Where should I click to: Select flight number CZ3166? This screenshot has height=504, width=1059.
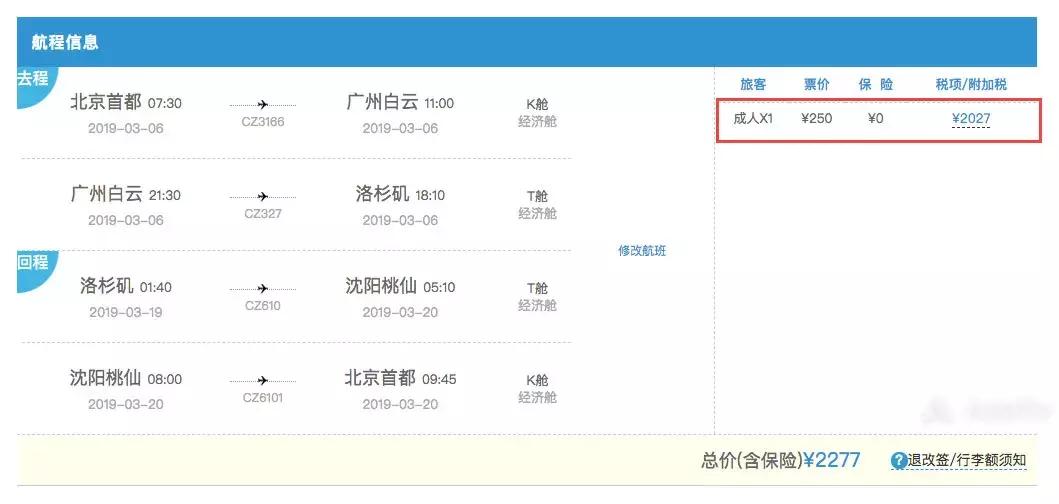tap(263, 122)
